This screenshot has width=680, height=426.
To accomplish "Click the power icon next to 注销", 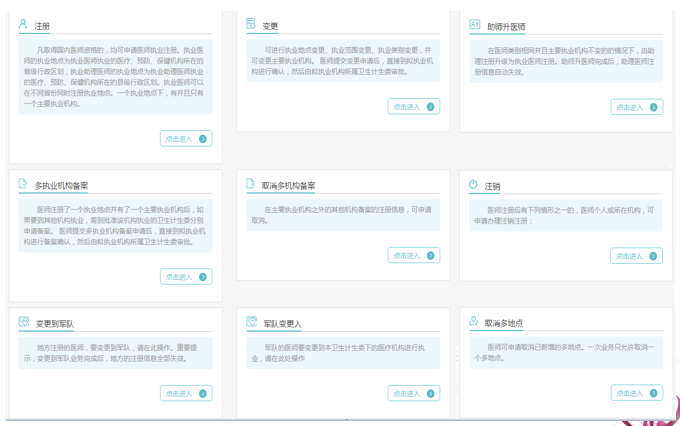I will click(x=474, y=184).
